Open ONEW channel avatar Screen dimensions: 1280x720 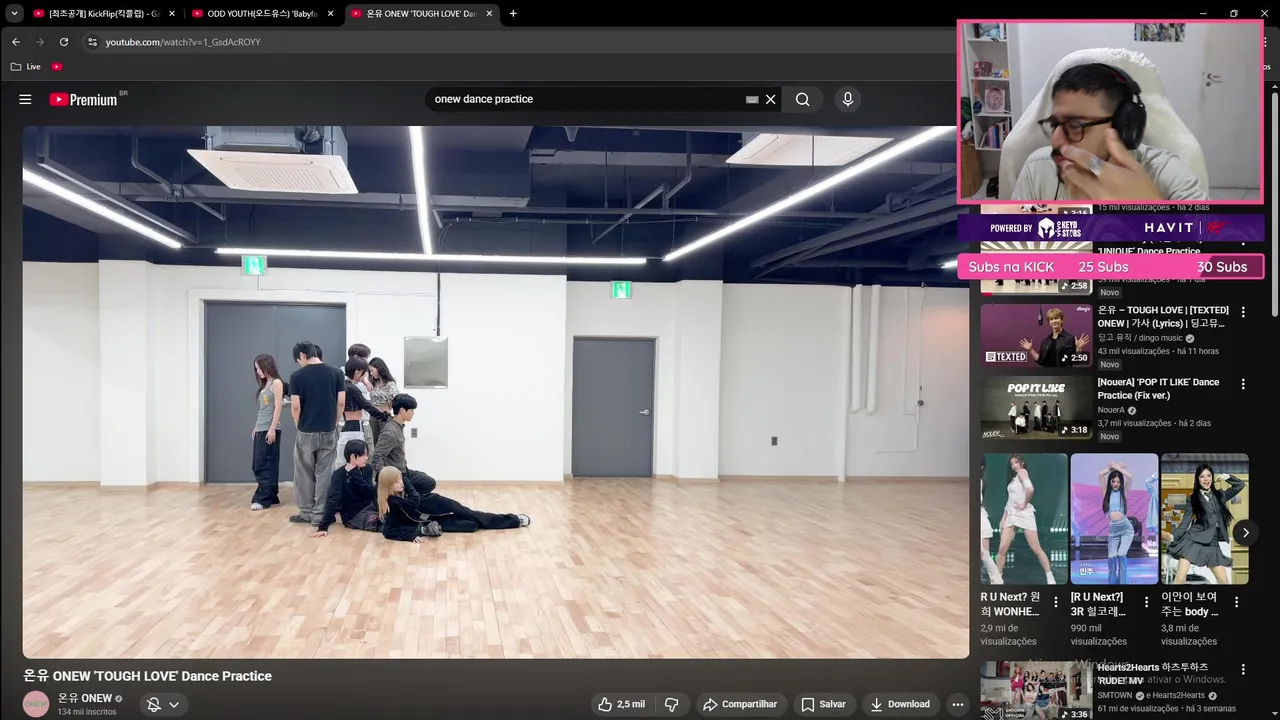coord(36,704)
